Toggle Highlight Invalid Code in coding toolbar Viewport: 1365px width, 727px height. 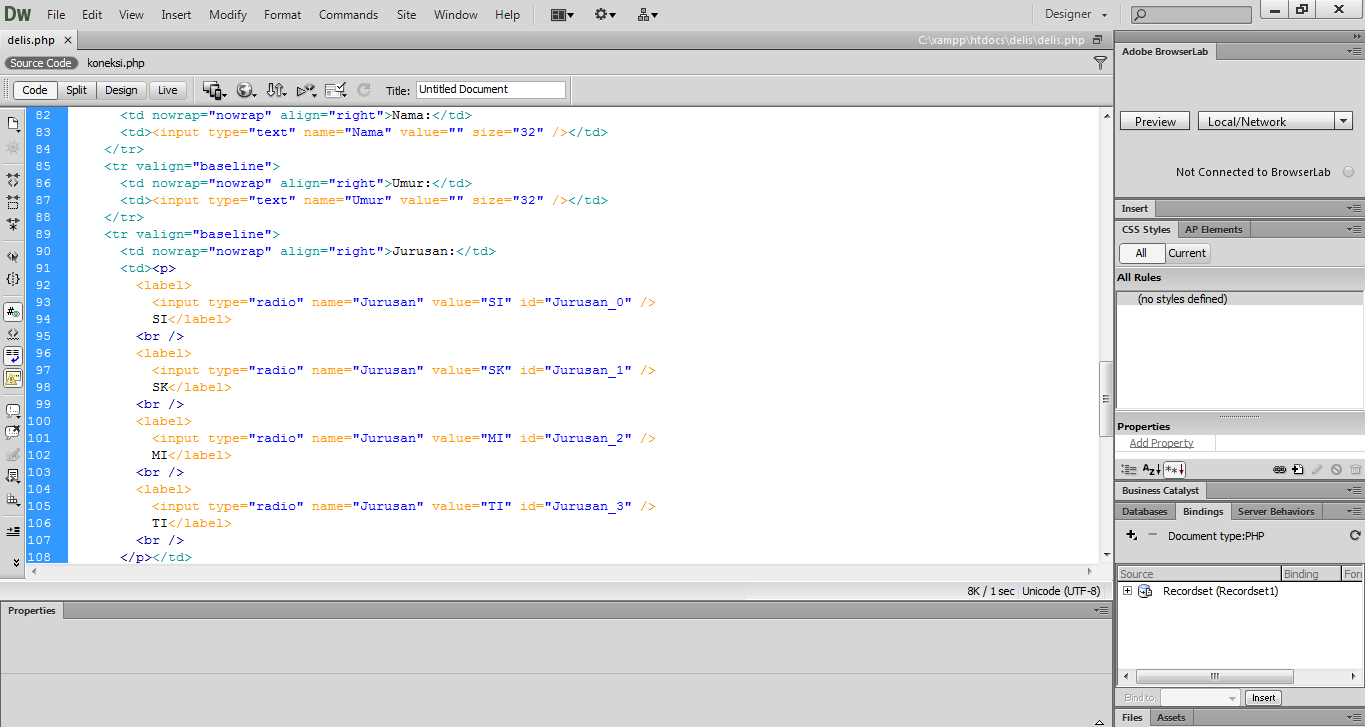(12, 333)
